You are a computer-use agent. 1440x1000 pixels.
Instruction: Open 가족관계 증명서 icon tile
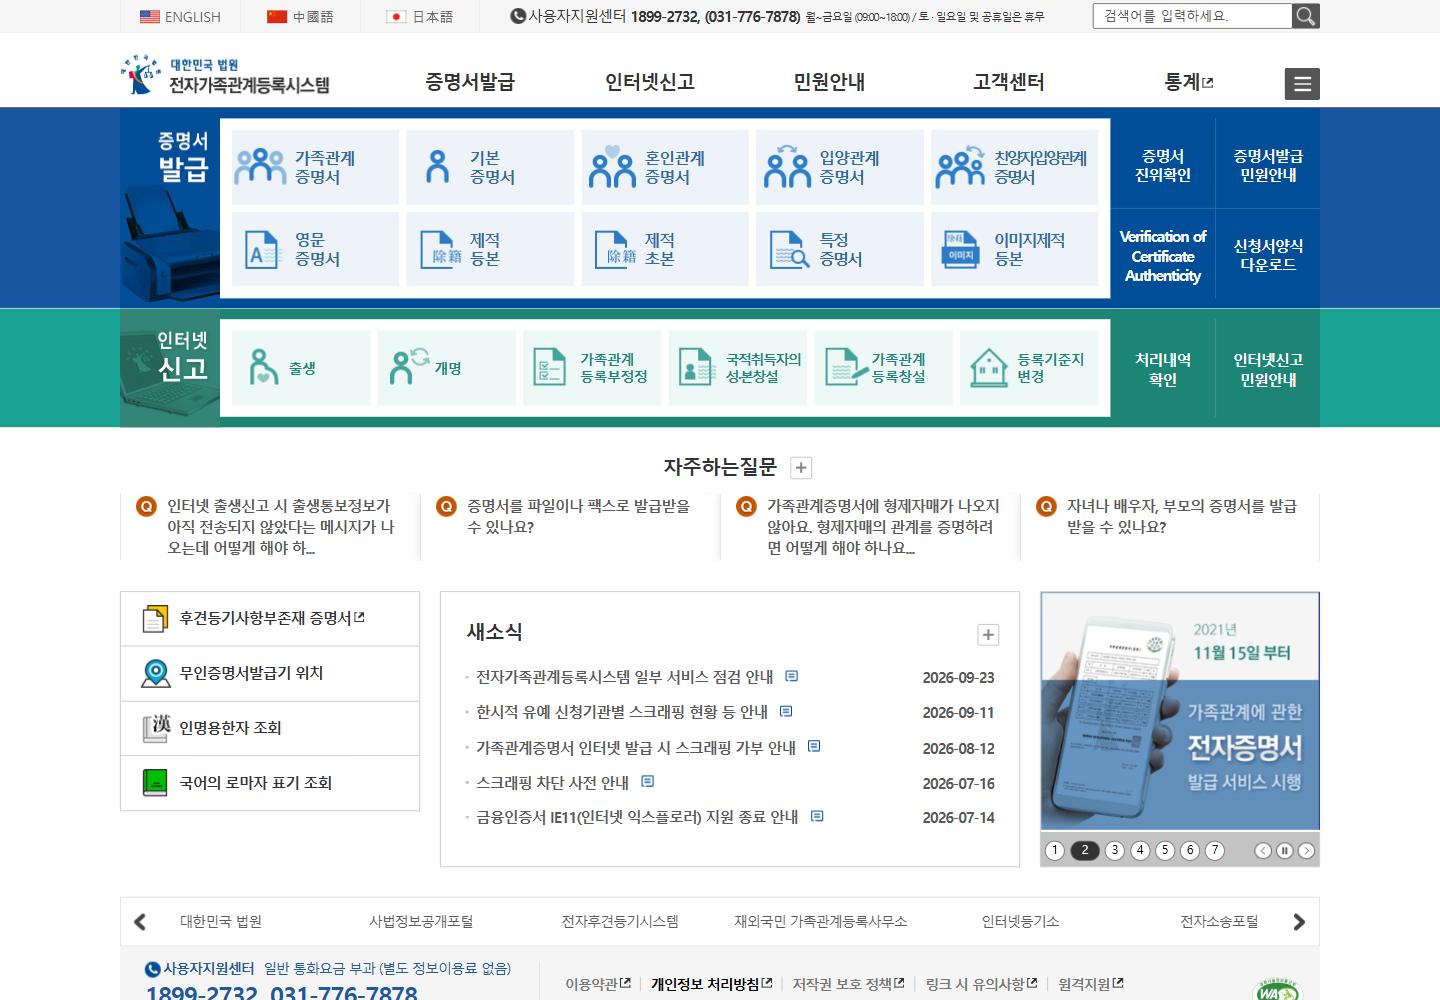pos(315,167)
